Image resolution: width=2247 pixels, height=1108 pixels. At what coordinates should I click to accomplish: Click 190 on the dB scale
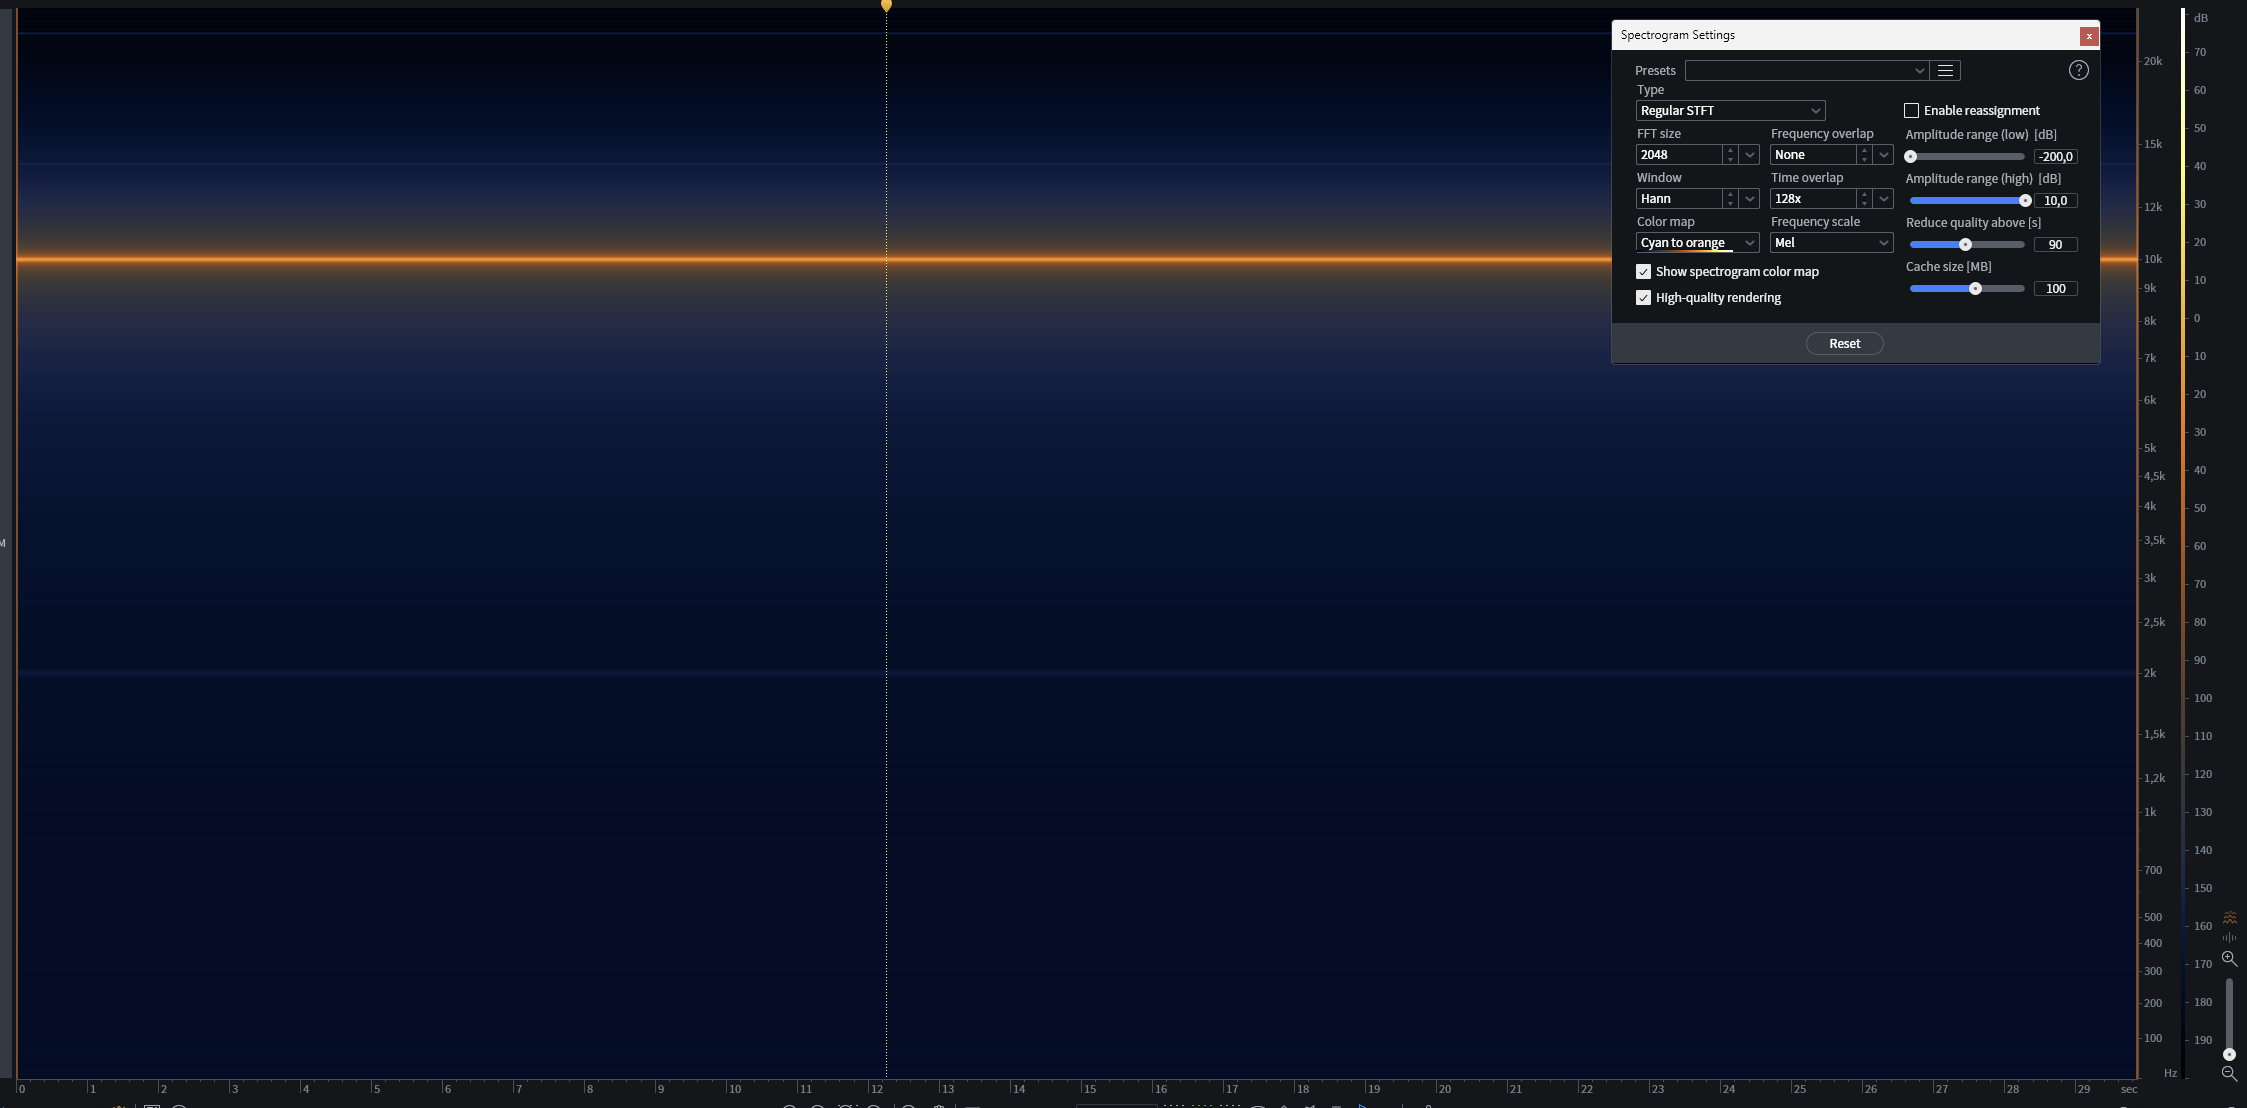click(2203, 1040)
